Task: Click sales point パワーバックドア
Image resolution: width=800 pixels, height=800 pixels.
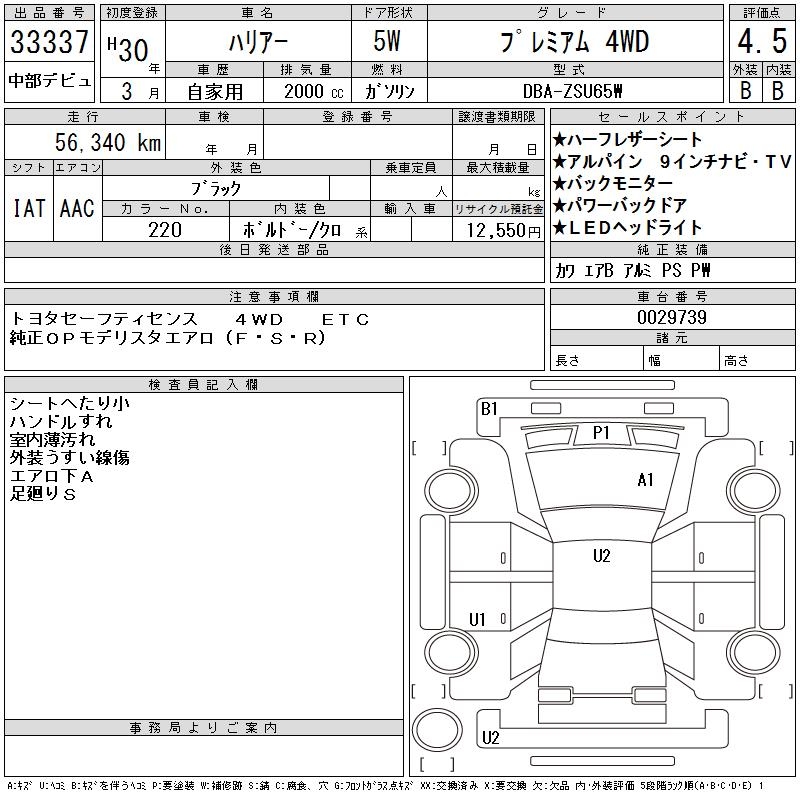Action: tap(620, 206)
